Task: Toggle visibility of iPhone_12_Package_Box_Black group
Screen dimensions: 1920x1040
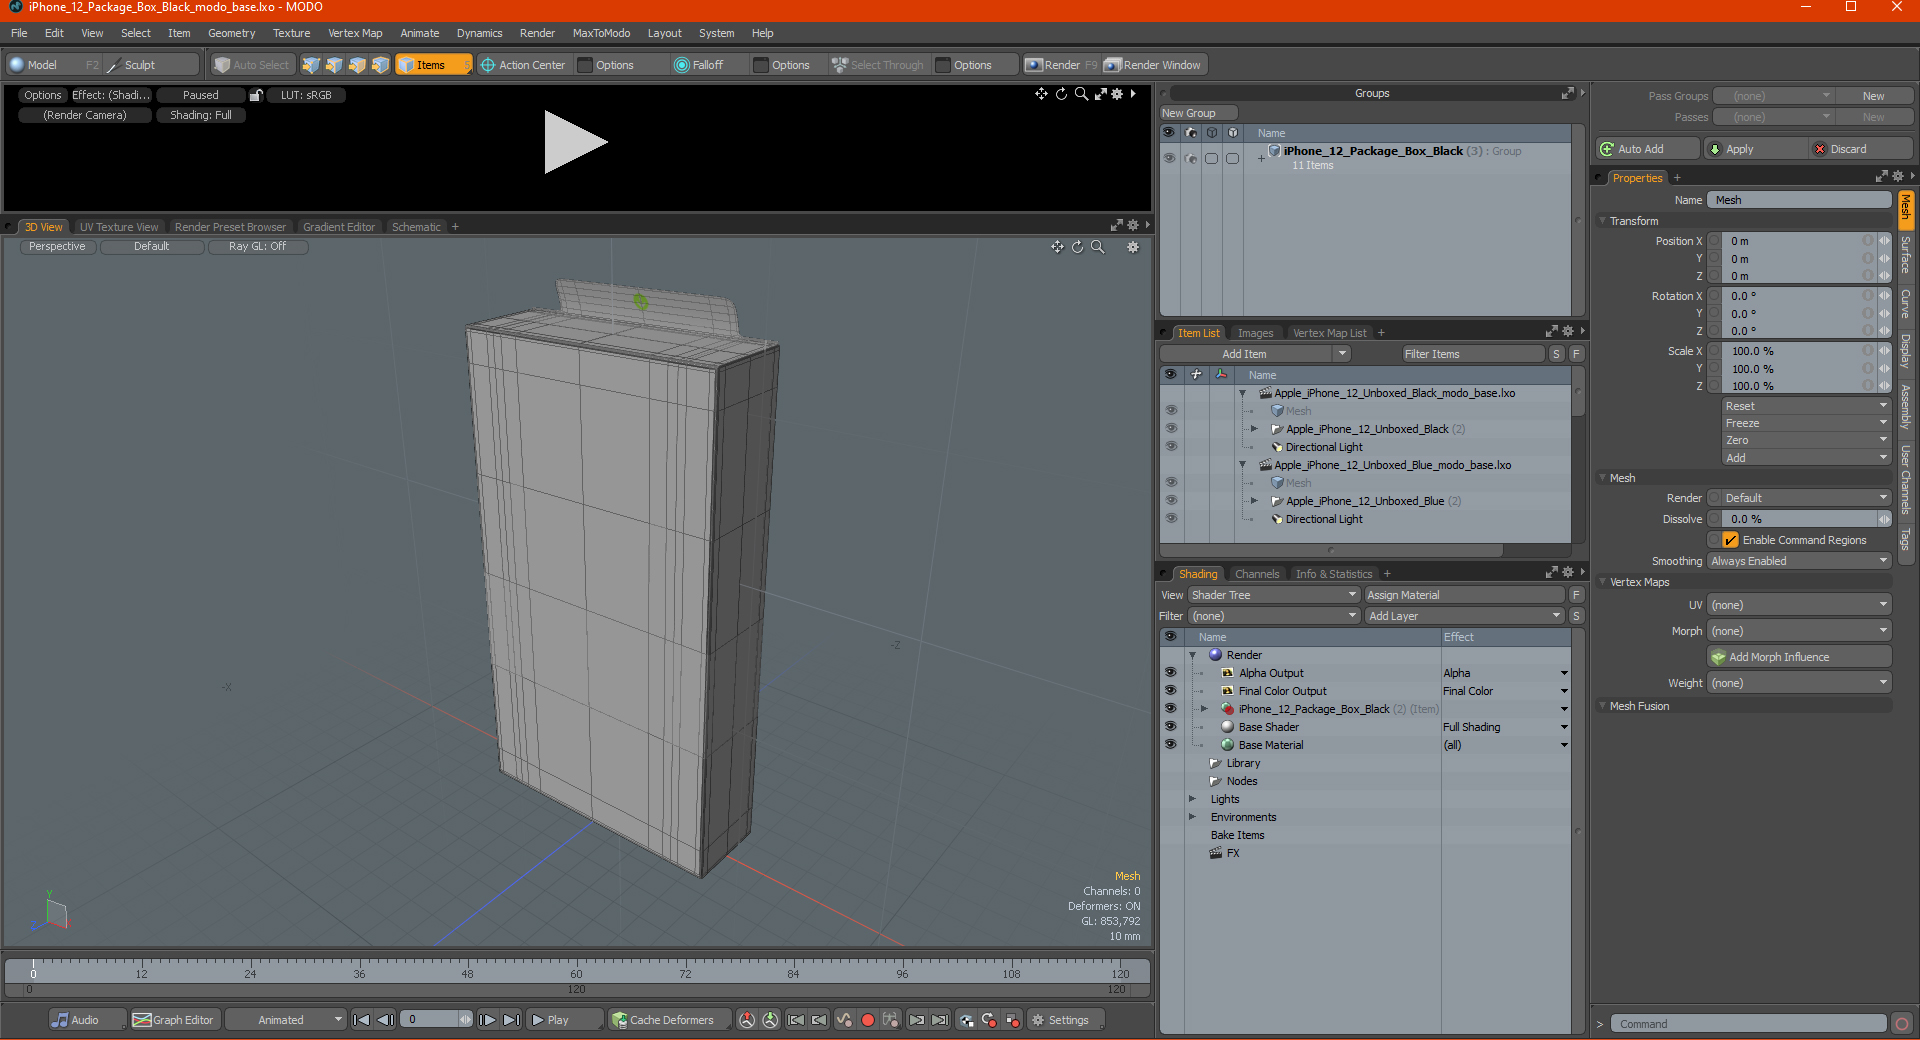Action: click(x=1168, y=158)
